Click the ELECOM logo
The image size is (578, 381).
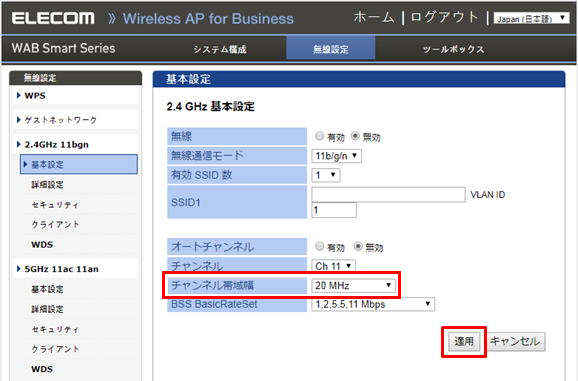pos(53,18)
